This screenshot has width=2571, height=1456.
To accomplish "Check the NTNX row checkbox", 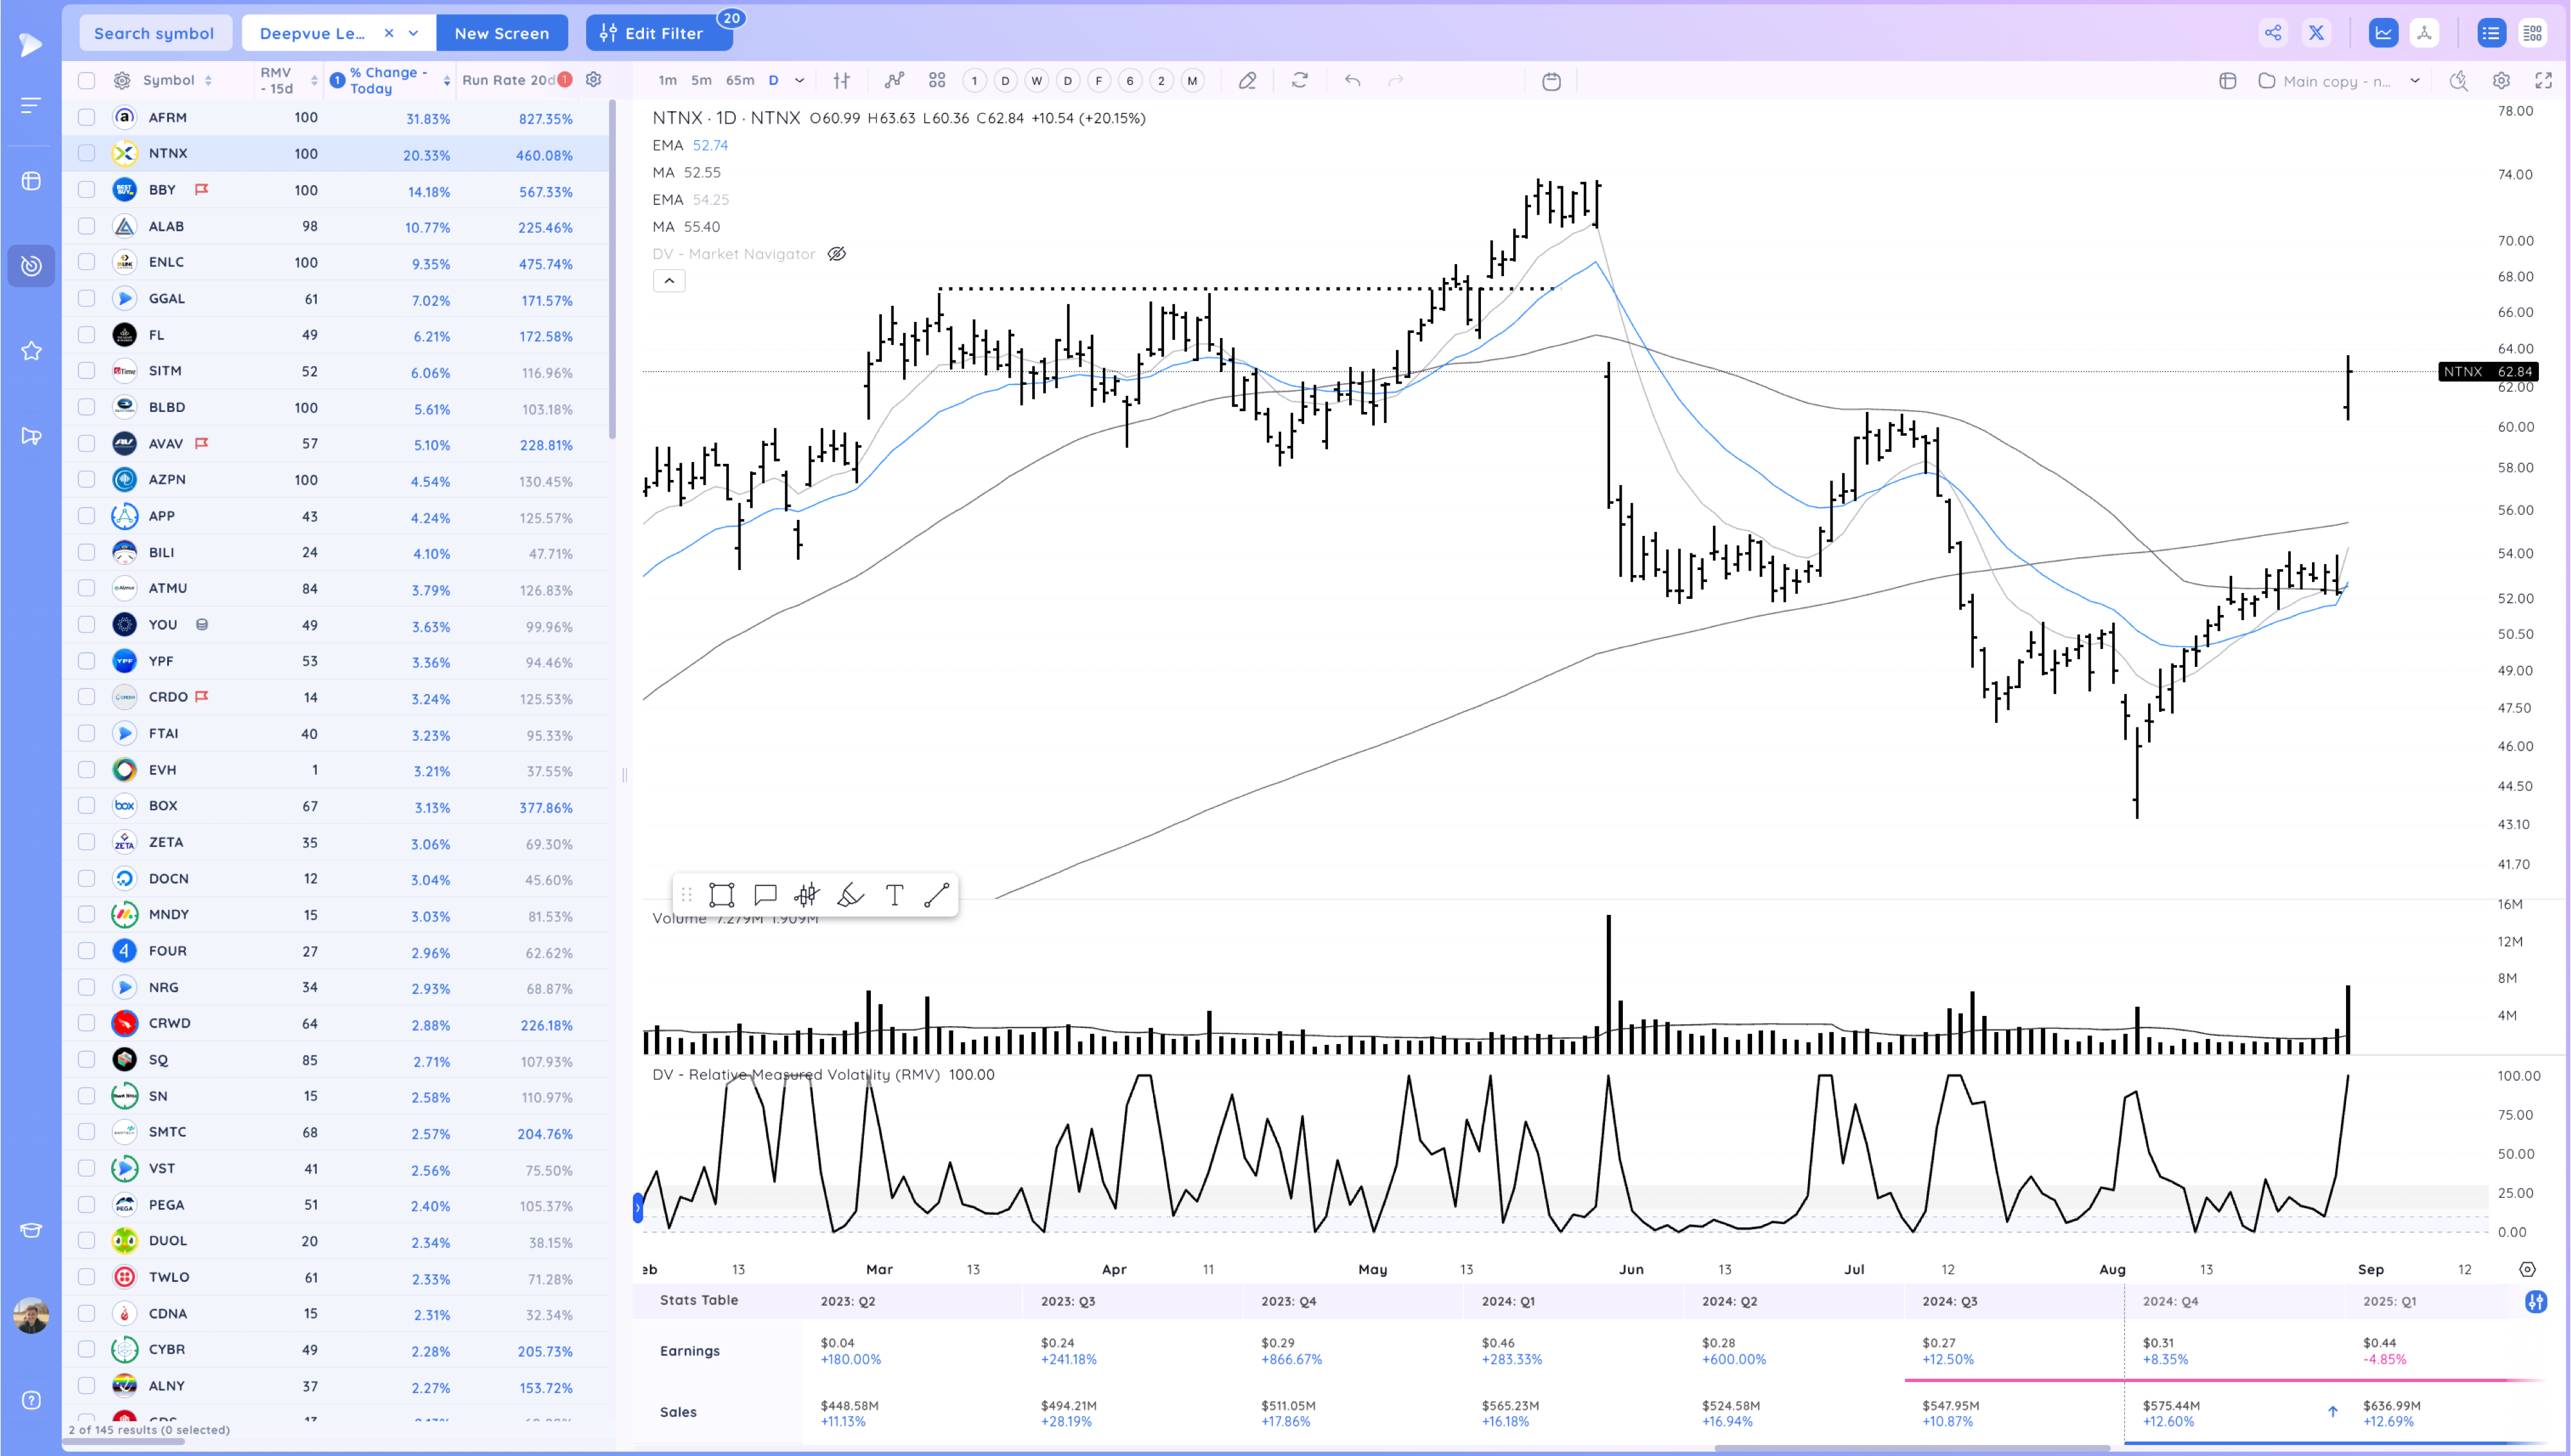I will (x=87, y=154).
